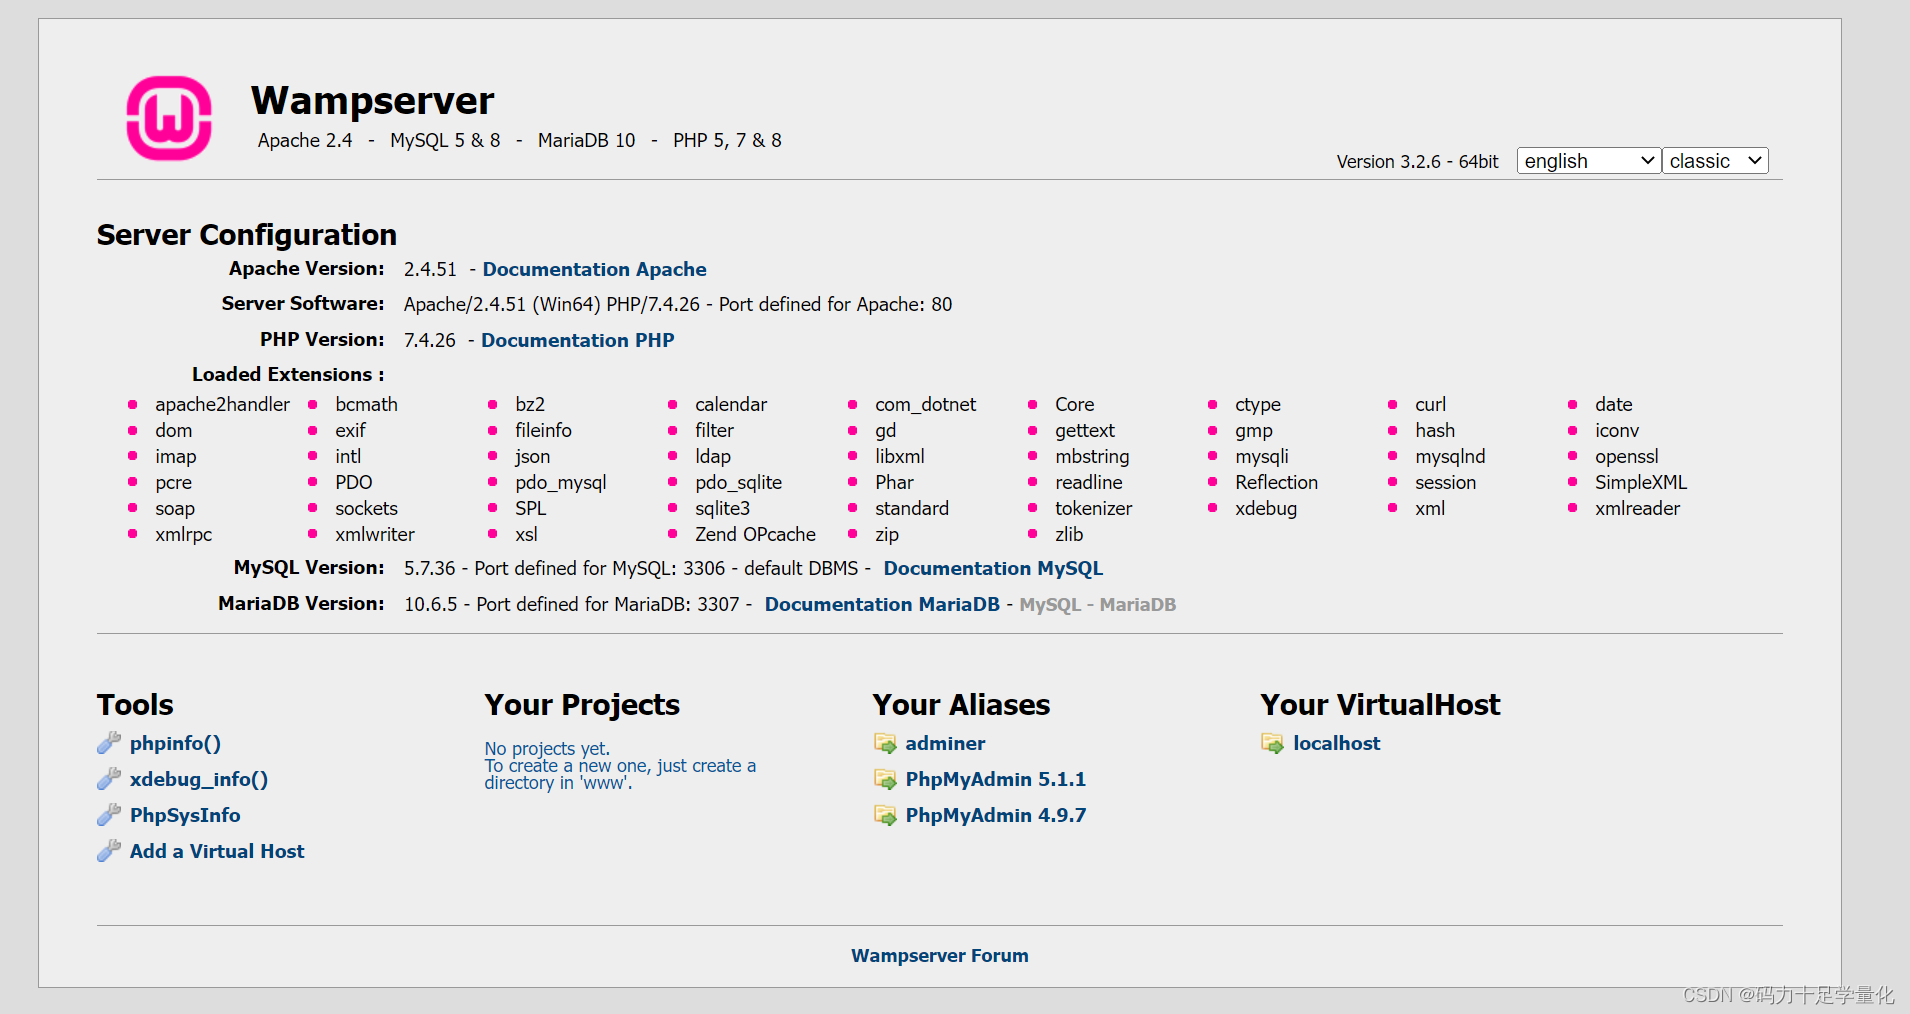Click the No projects yet message

point(547,748)
